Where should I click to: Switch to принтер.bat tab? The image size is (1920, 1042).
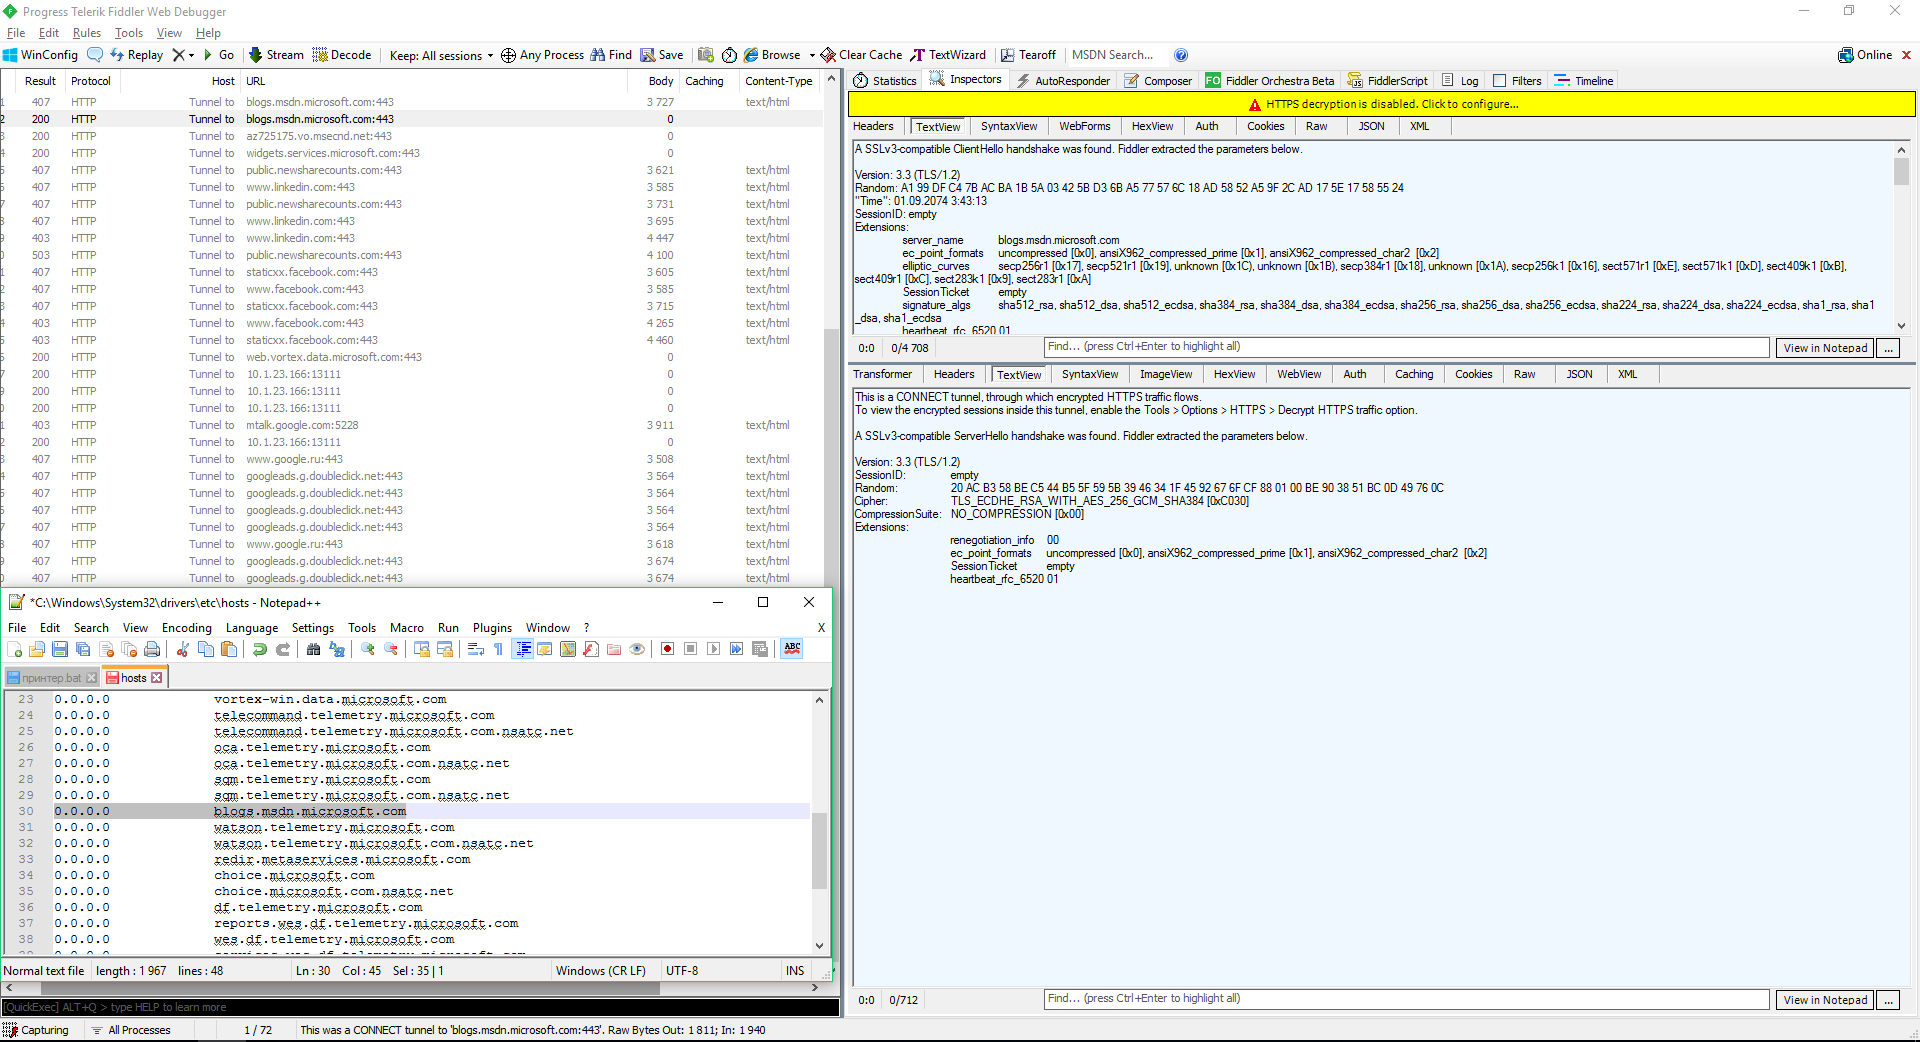pyautogui.click(x=50, y=678)
